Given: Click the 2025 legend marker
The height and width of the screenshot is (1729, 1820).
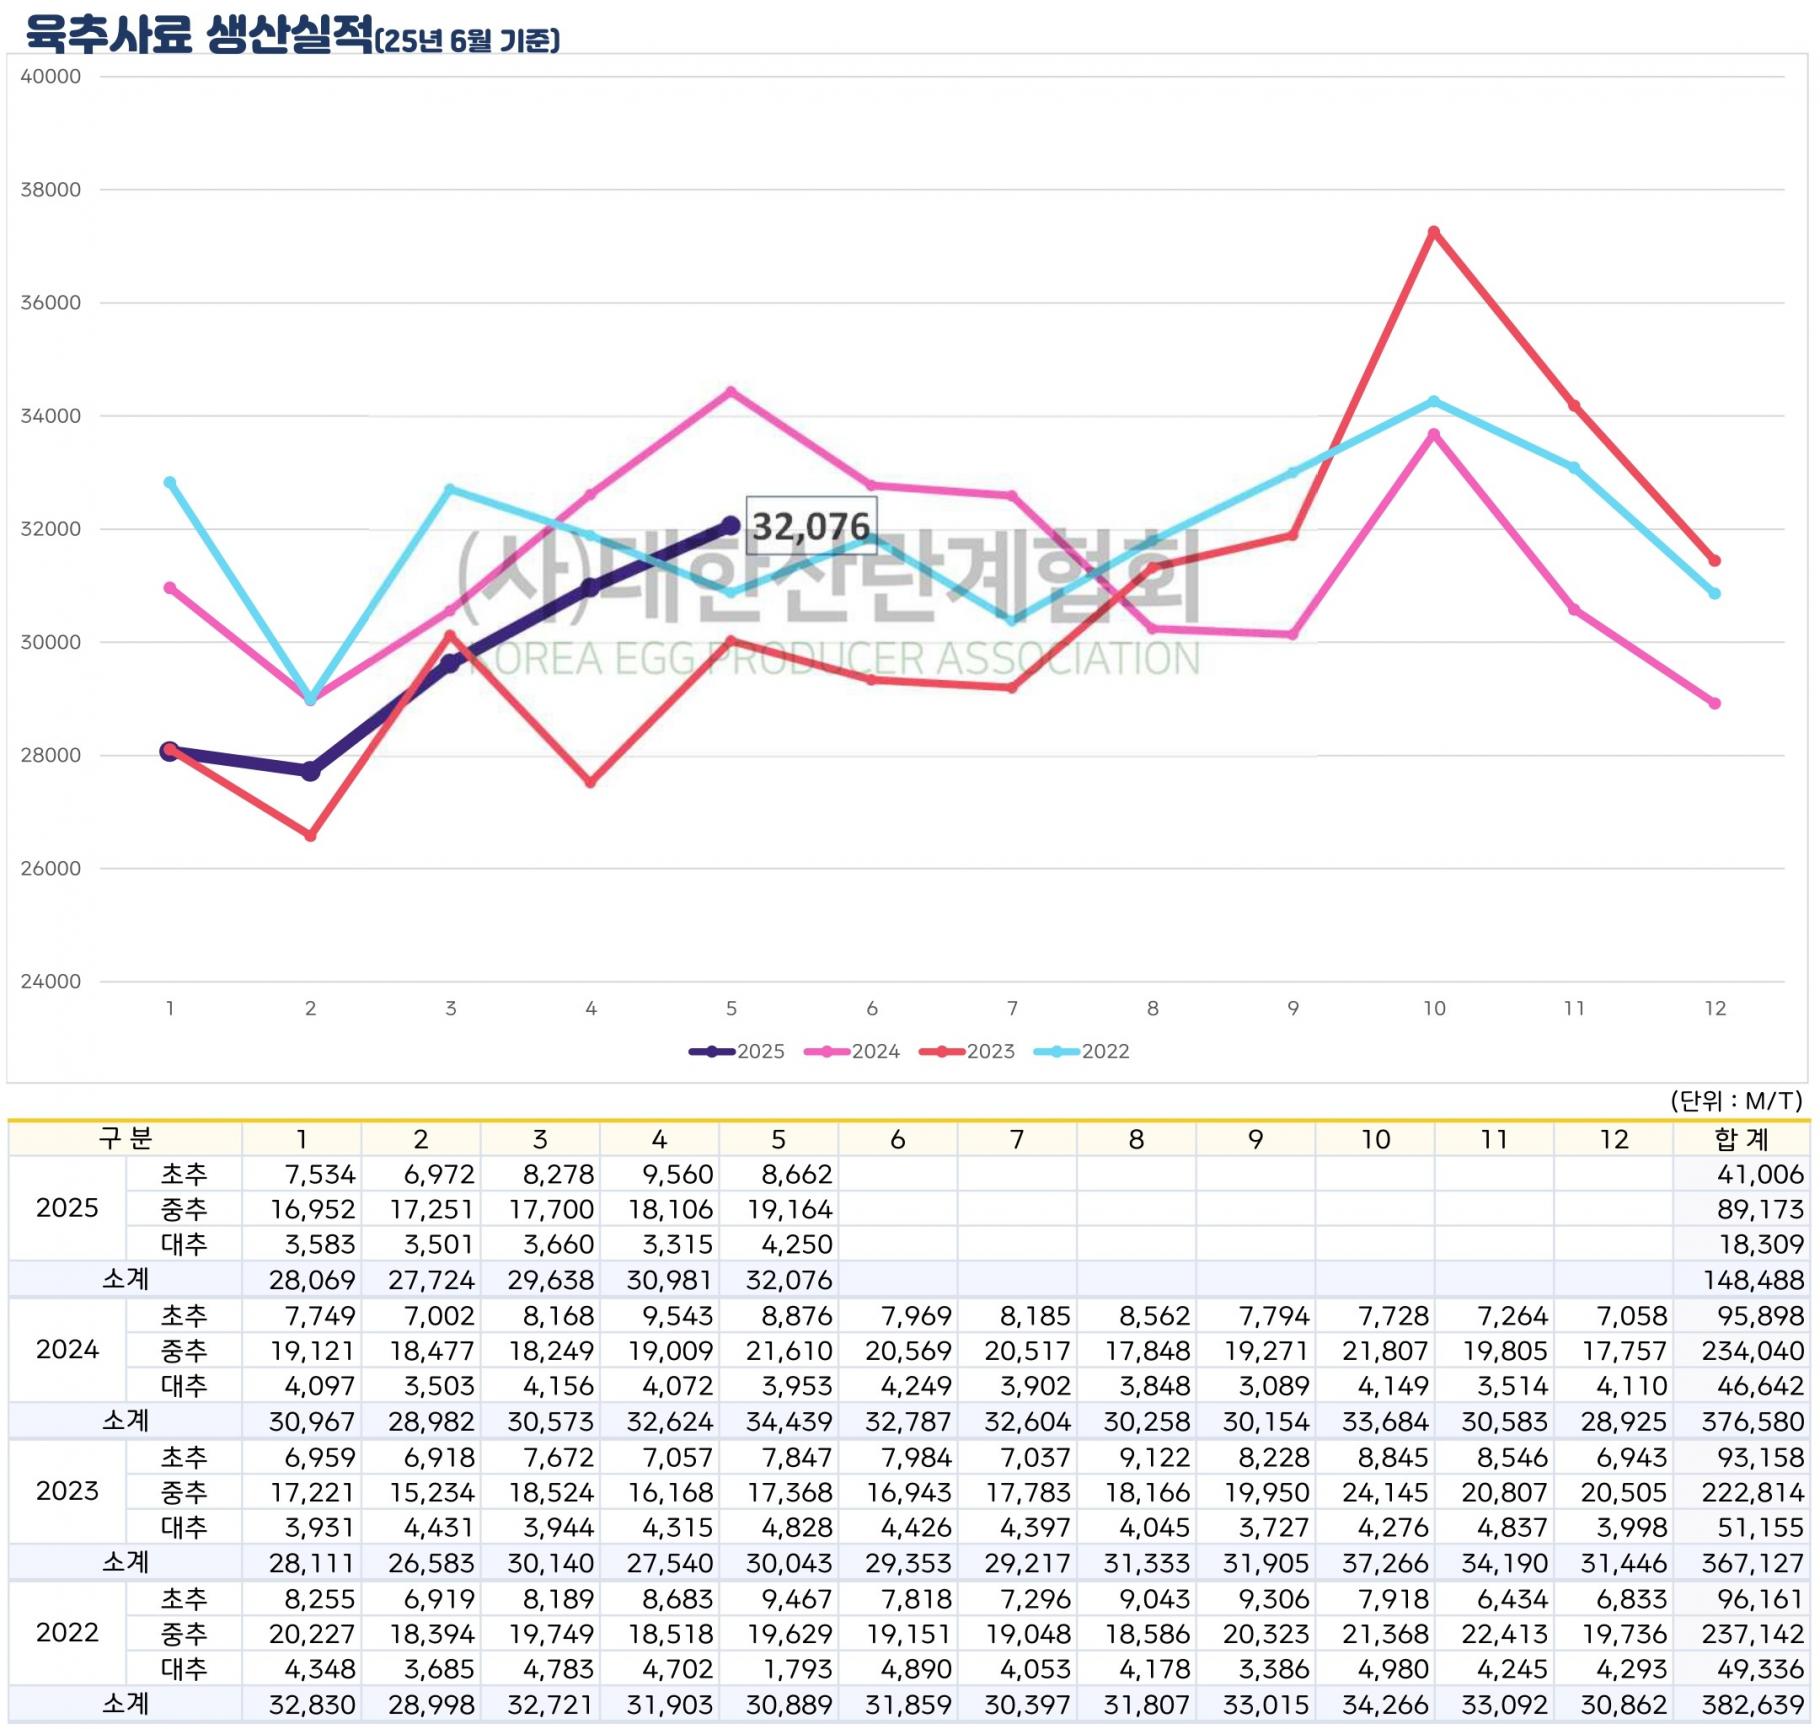Looking at the screenshot, I should coord(711,1052).
